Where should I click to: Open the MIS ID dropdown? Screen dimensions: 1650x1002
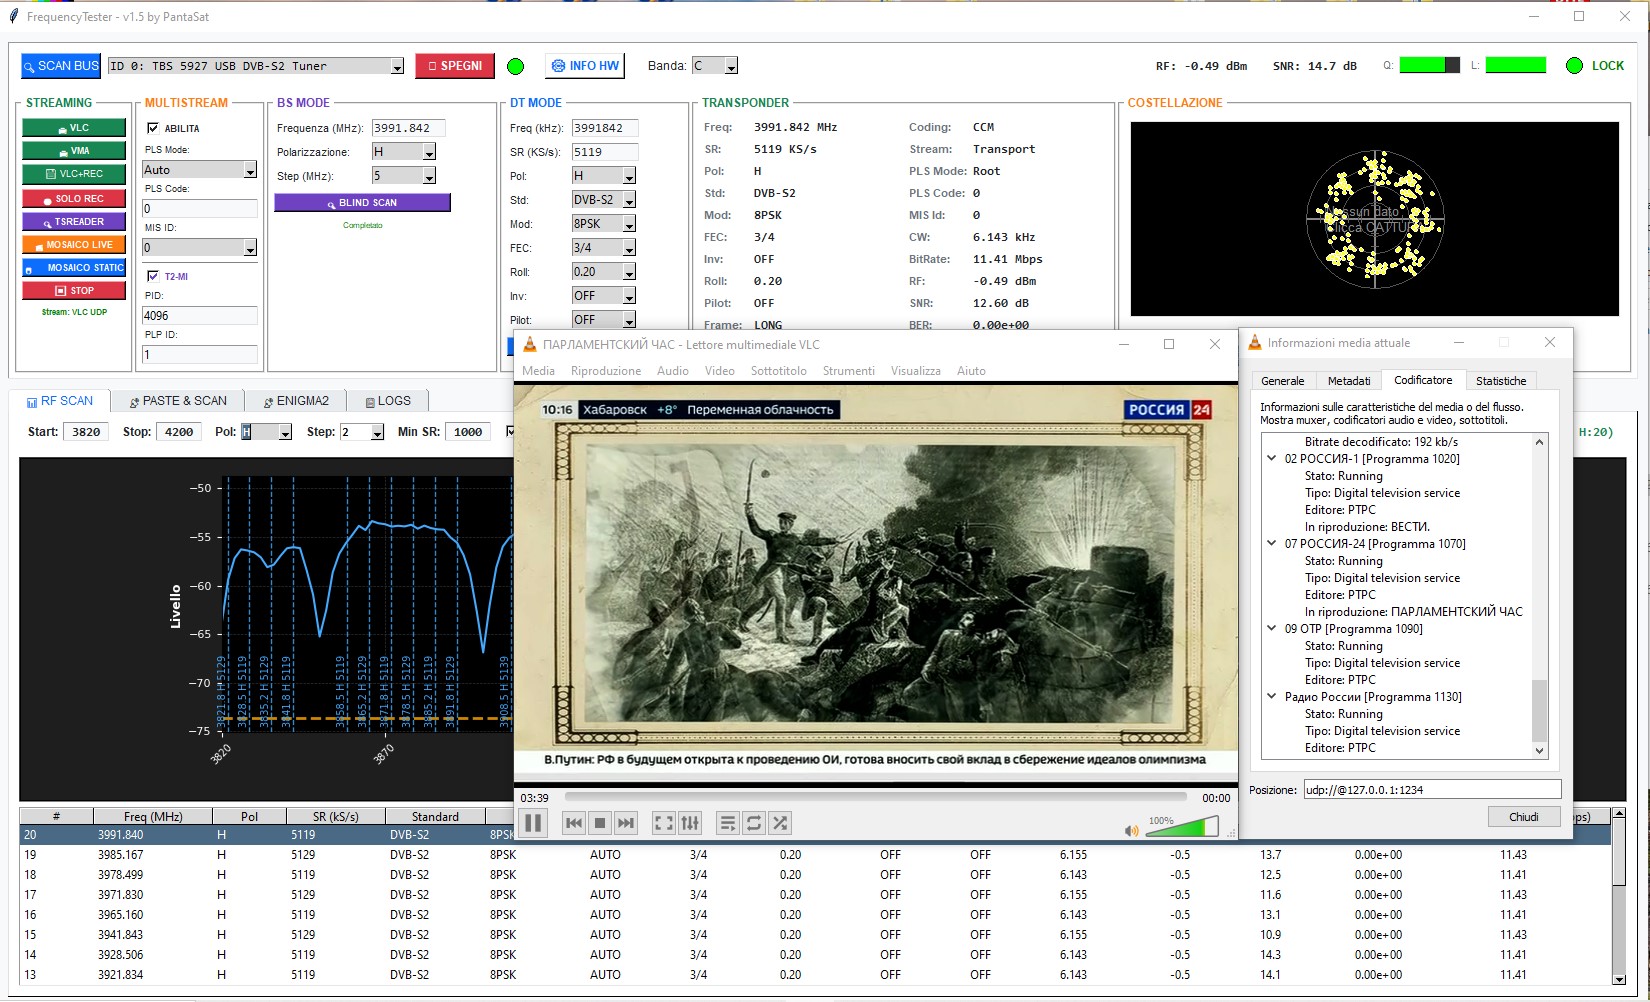pyautogui.click(x=250, y=248)
